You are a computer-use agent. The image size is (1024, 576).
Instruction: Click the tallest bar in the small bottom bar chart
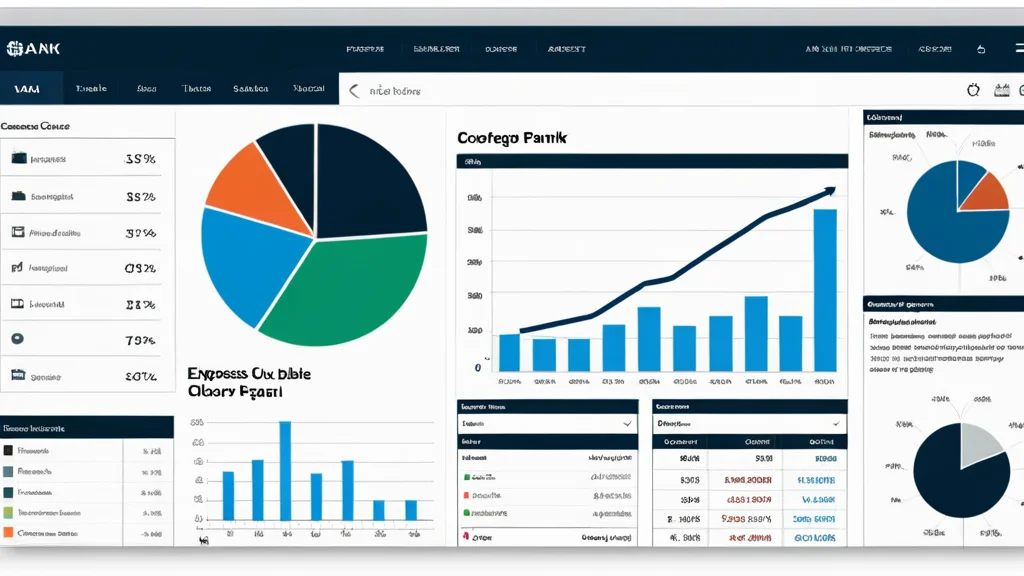coord(285,471)
